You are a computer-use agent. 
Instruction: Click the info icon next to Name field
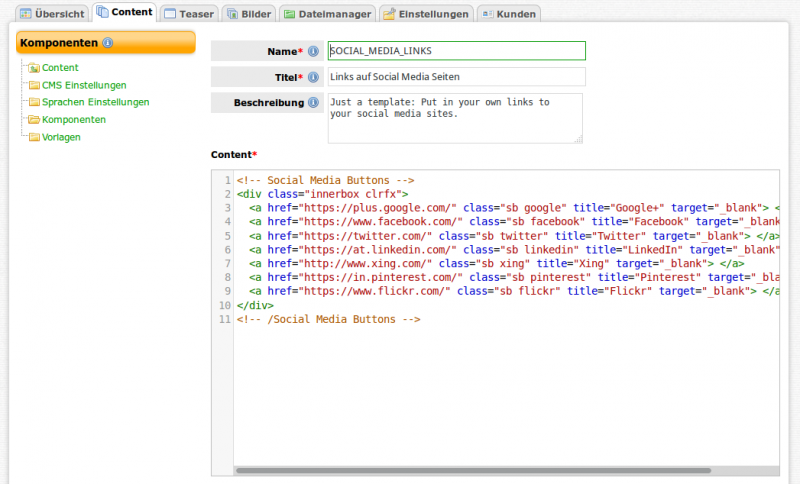(x=313, y=51)
